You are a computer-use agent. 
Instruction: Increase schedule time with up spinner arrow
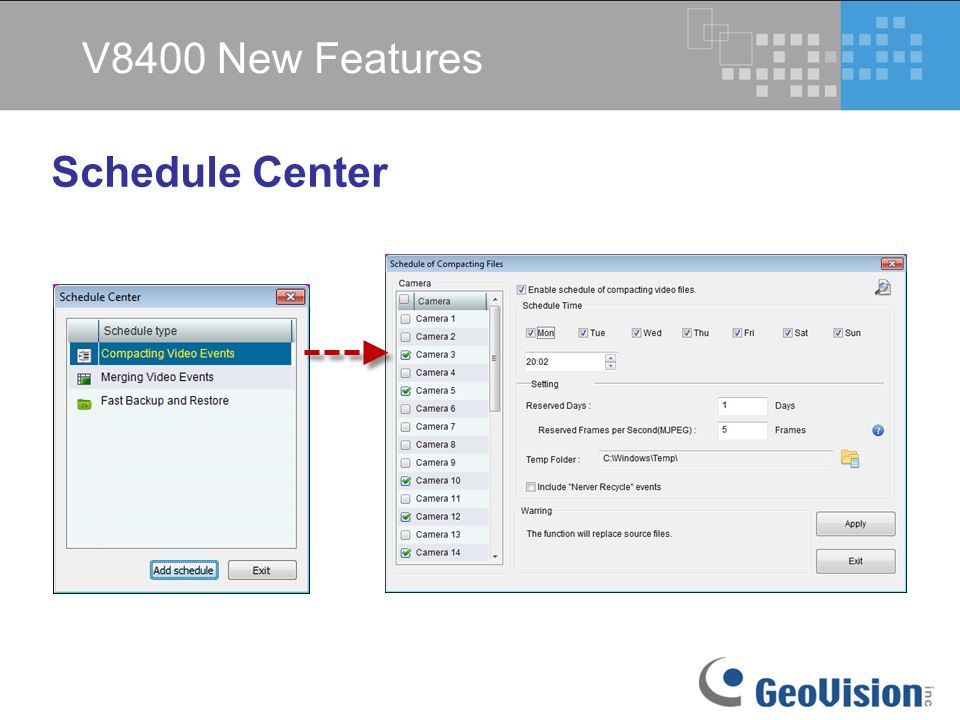click(x=610, y=358)
